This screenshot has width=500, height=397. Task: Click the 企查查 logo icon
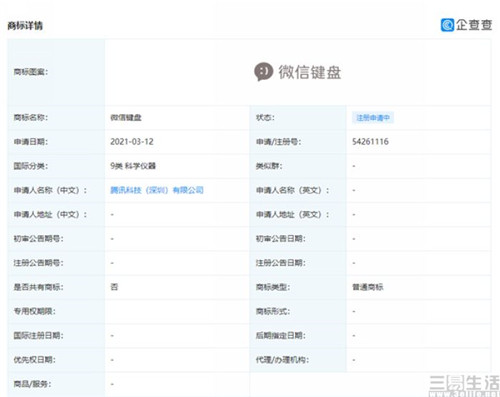447,25
